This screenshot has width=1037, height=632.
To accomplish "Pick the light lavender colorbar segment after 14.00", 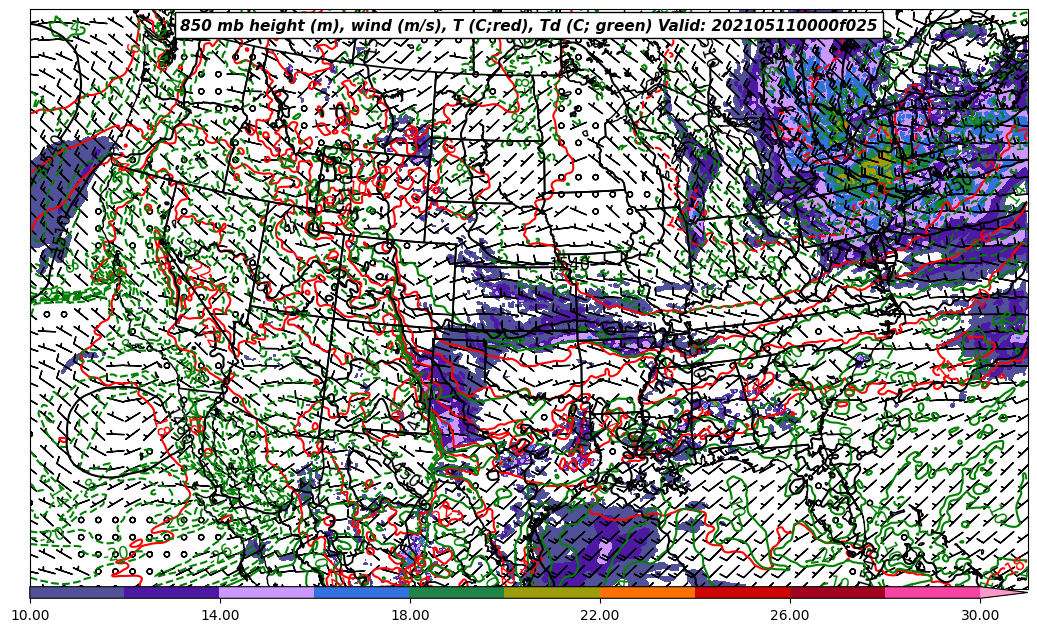I will point(267,592).
